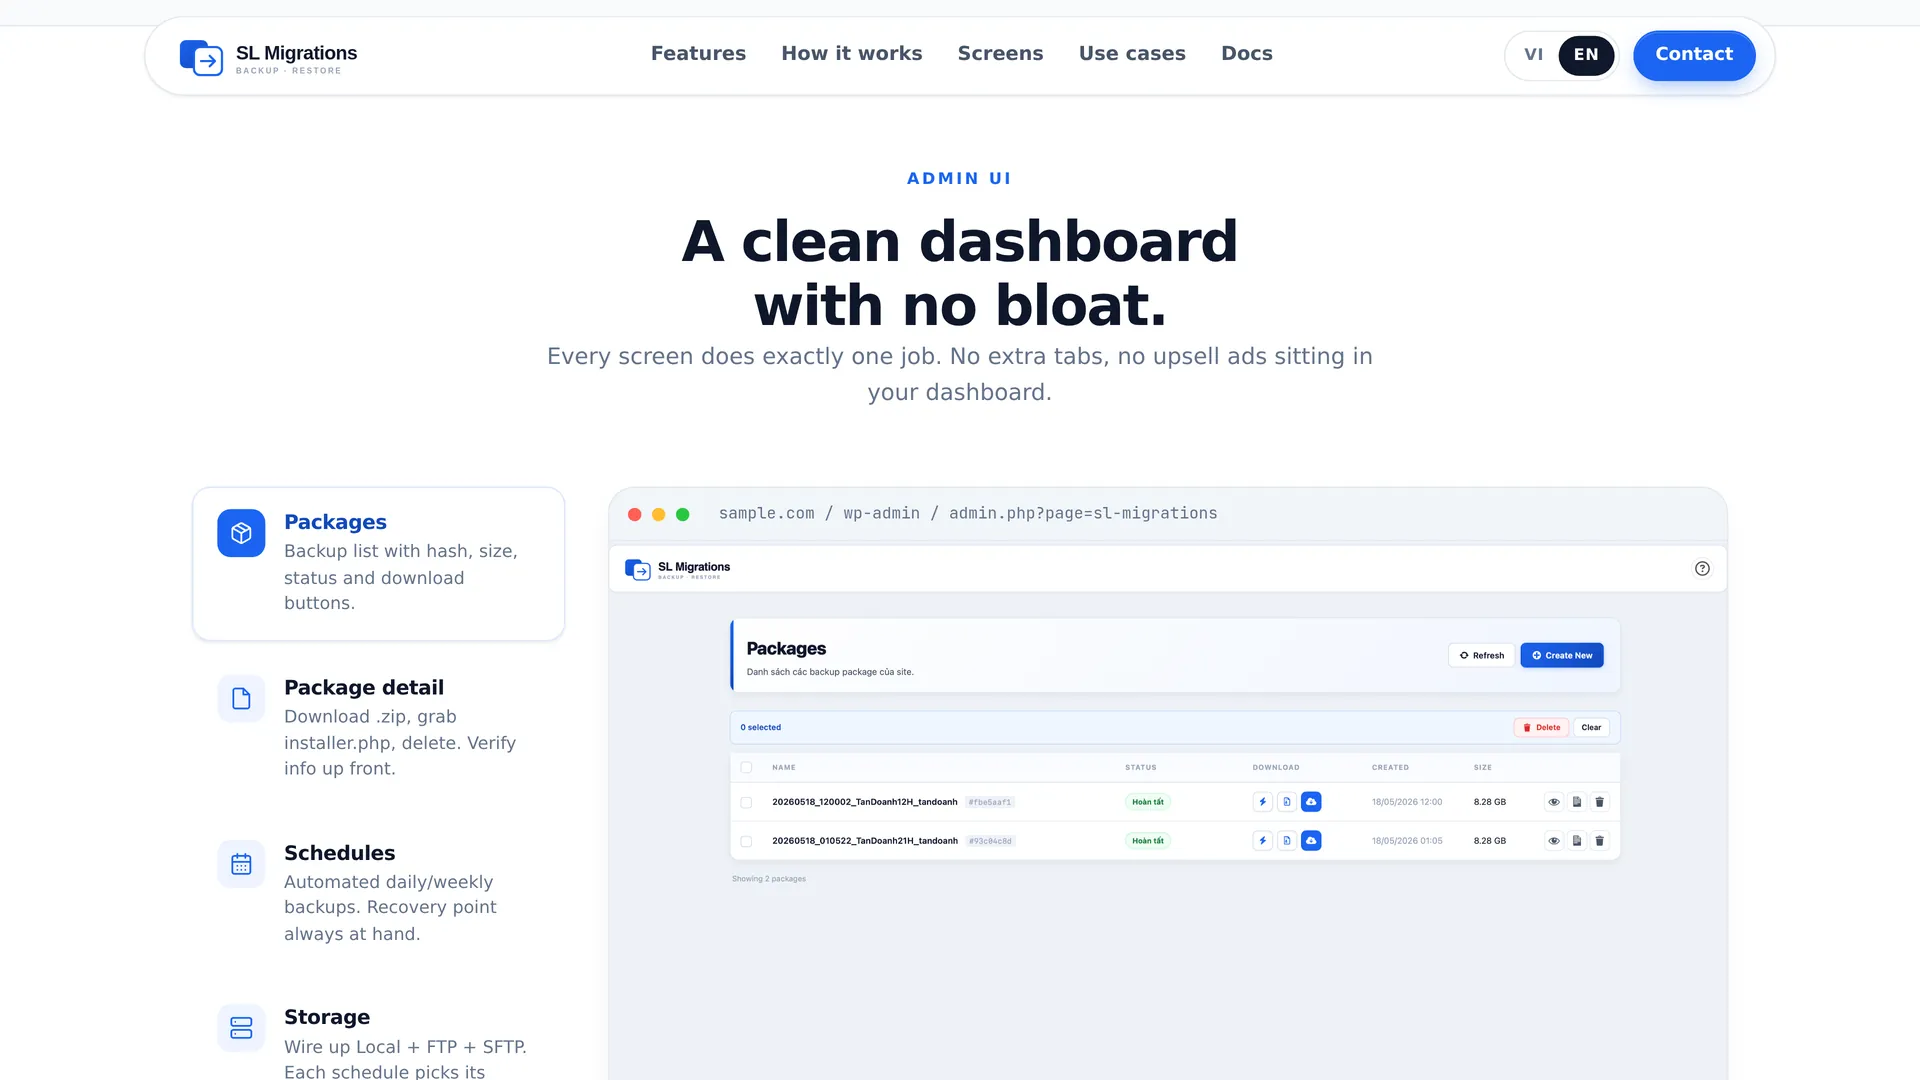Click cloud download icon for TanDoanh12H row
The height and width of the screenshot is (1080, 1920).
[x=1311, y=802]
